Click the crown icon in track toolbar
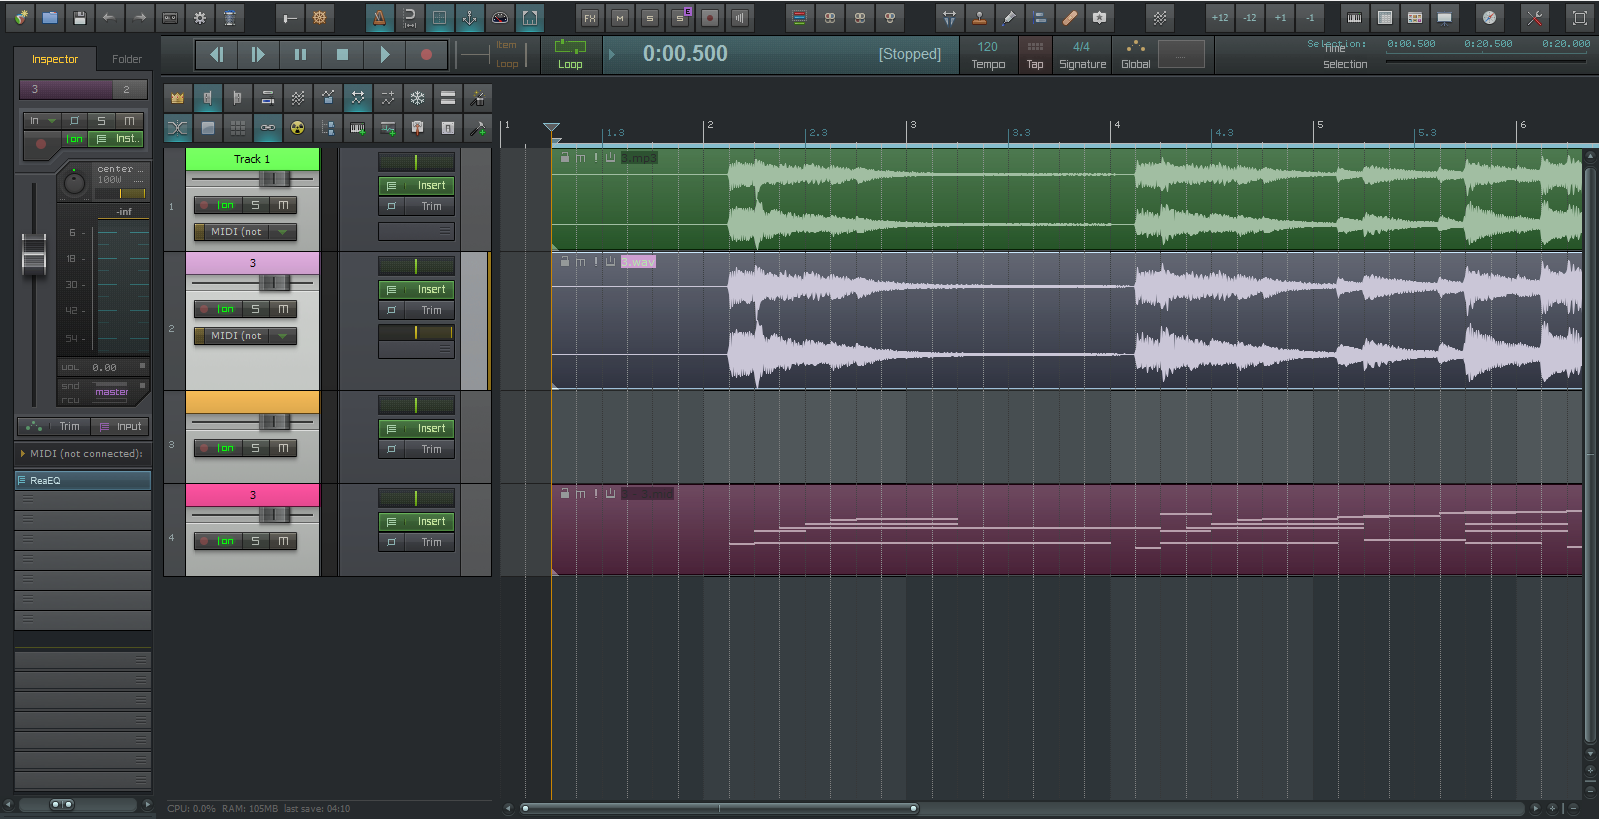Screen dimensions: 1599x819 tap(178, 97)
